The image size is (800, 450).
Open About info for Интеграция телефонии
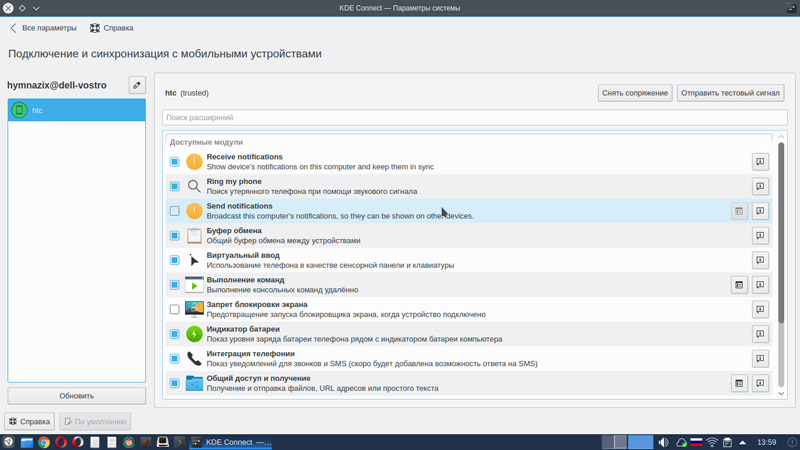click(x=760, y=359)
